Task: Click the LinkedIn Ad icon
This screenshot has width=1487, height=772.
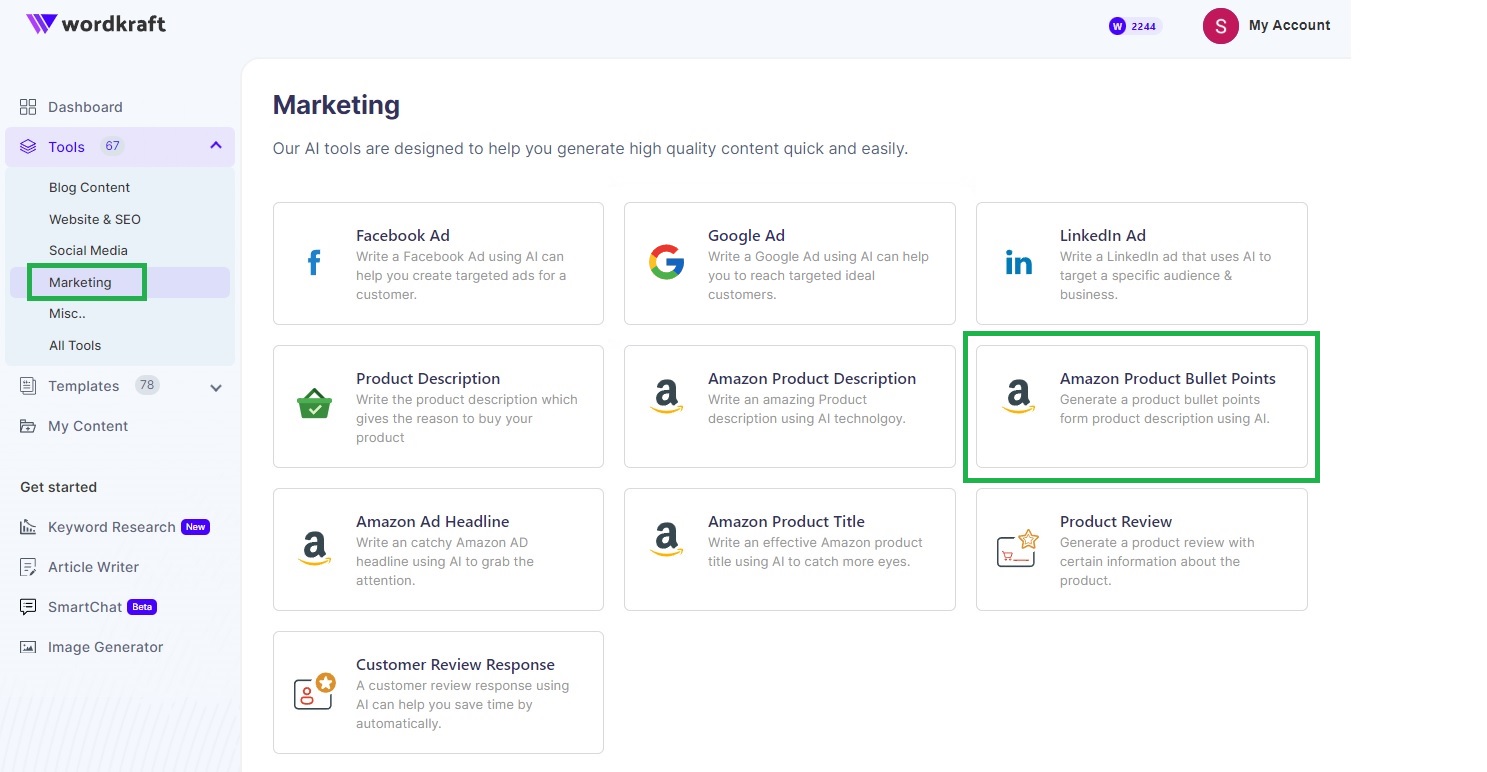Action: [1018, 264]
